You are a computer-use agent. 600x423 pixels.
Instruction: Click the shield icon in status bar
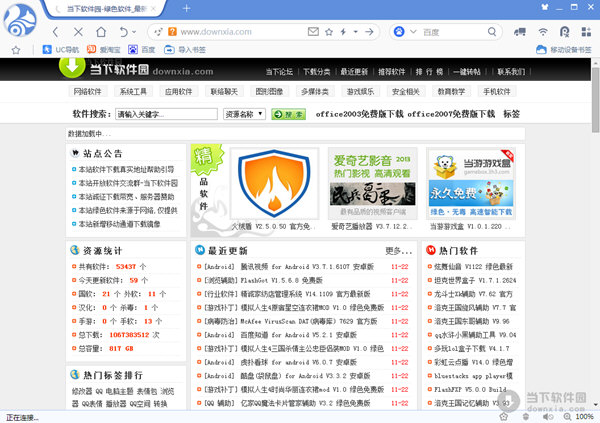[x=526, y=416]
